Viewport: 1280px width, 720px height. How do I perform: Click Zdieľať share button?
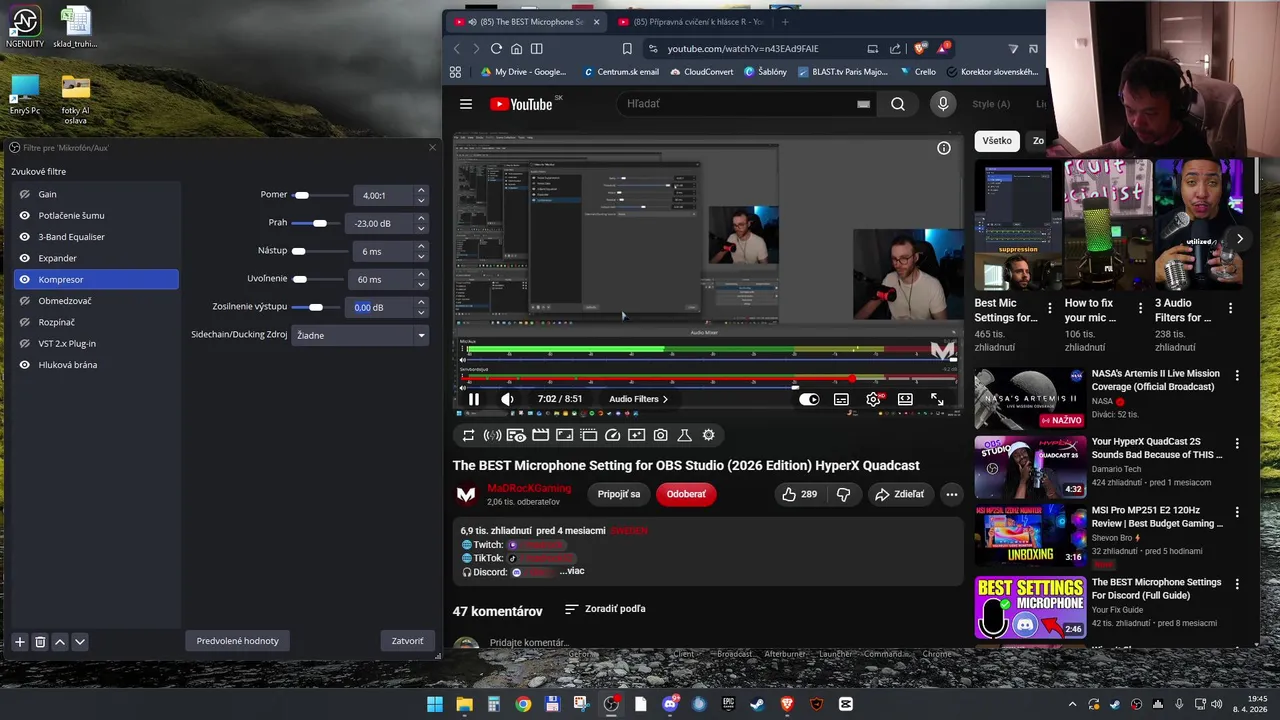point(900,494)
